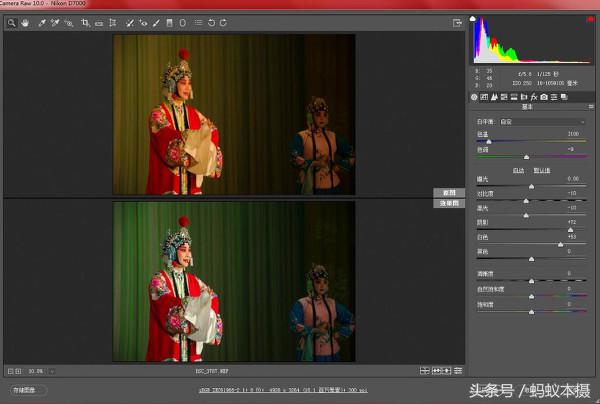
Task: Select the Crop tool
Action: click(85, 23)
